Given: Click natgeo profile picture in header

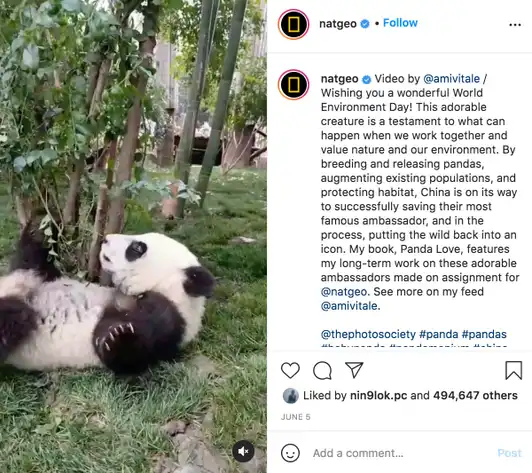Looking at the screenshot, I should [x=293, y=24].
